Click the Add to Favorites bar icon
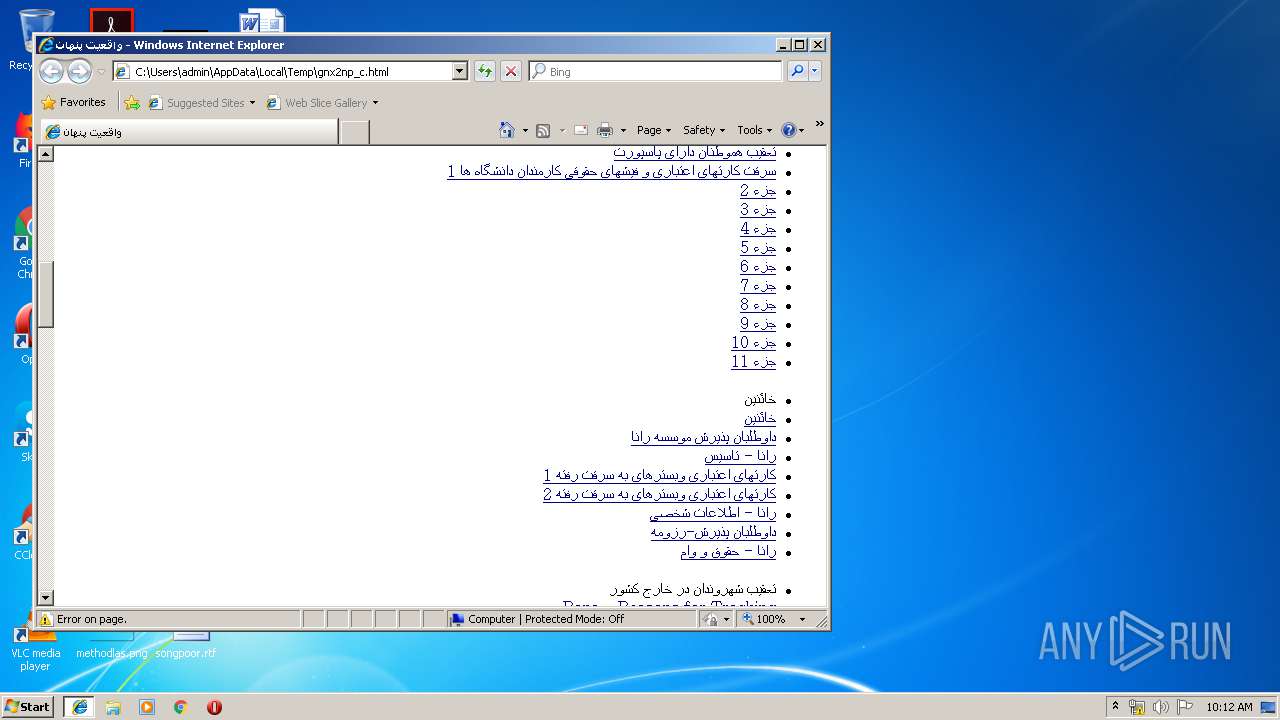 coord(132,102)
